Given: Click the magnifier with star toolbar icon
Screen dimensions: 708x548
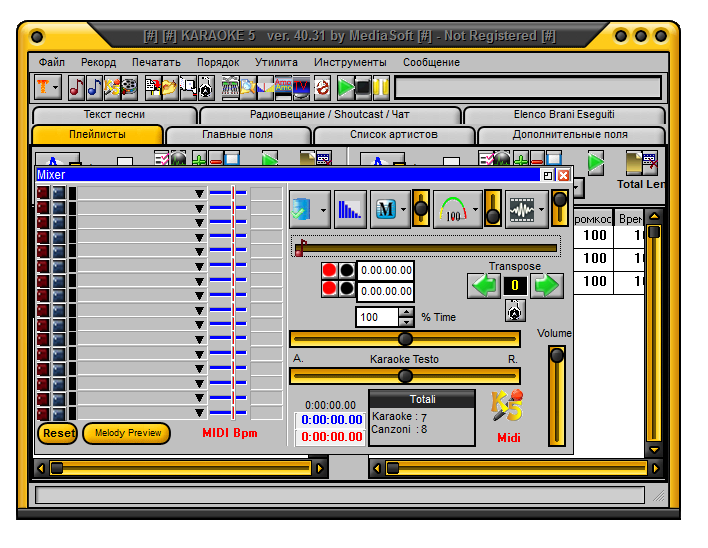Looking at the screenshot, I should (x=247, y=87).
